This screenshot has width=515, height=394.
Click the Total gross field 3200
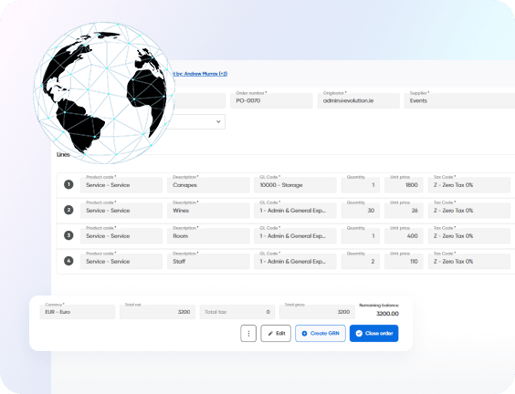click(317, 312)
